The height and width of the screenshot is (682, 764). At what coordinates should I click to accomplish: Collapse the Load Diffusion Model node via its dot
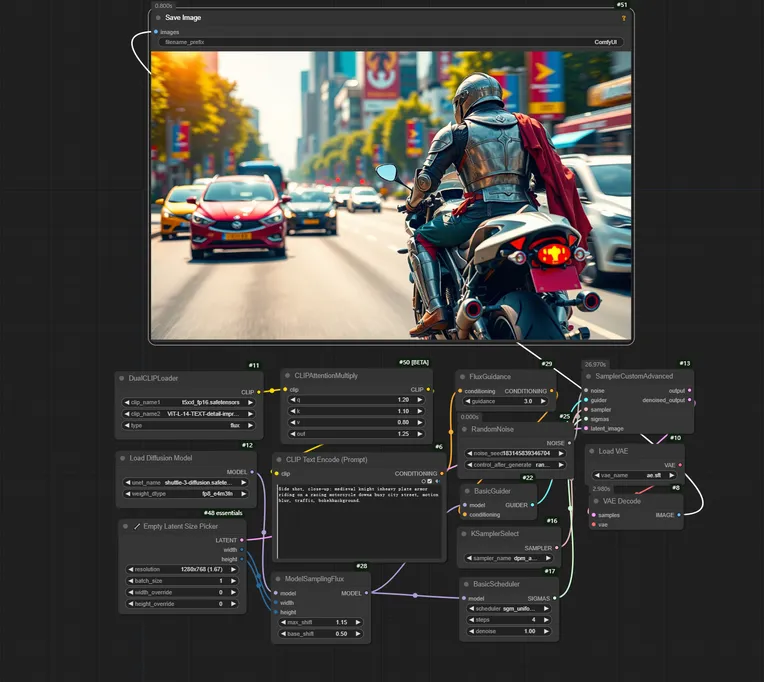(x=123, y=458)
